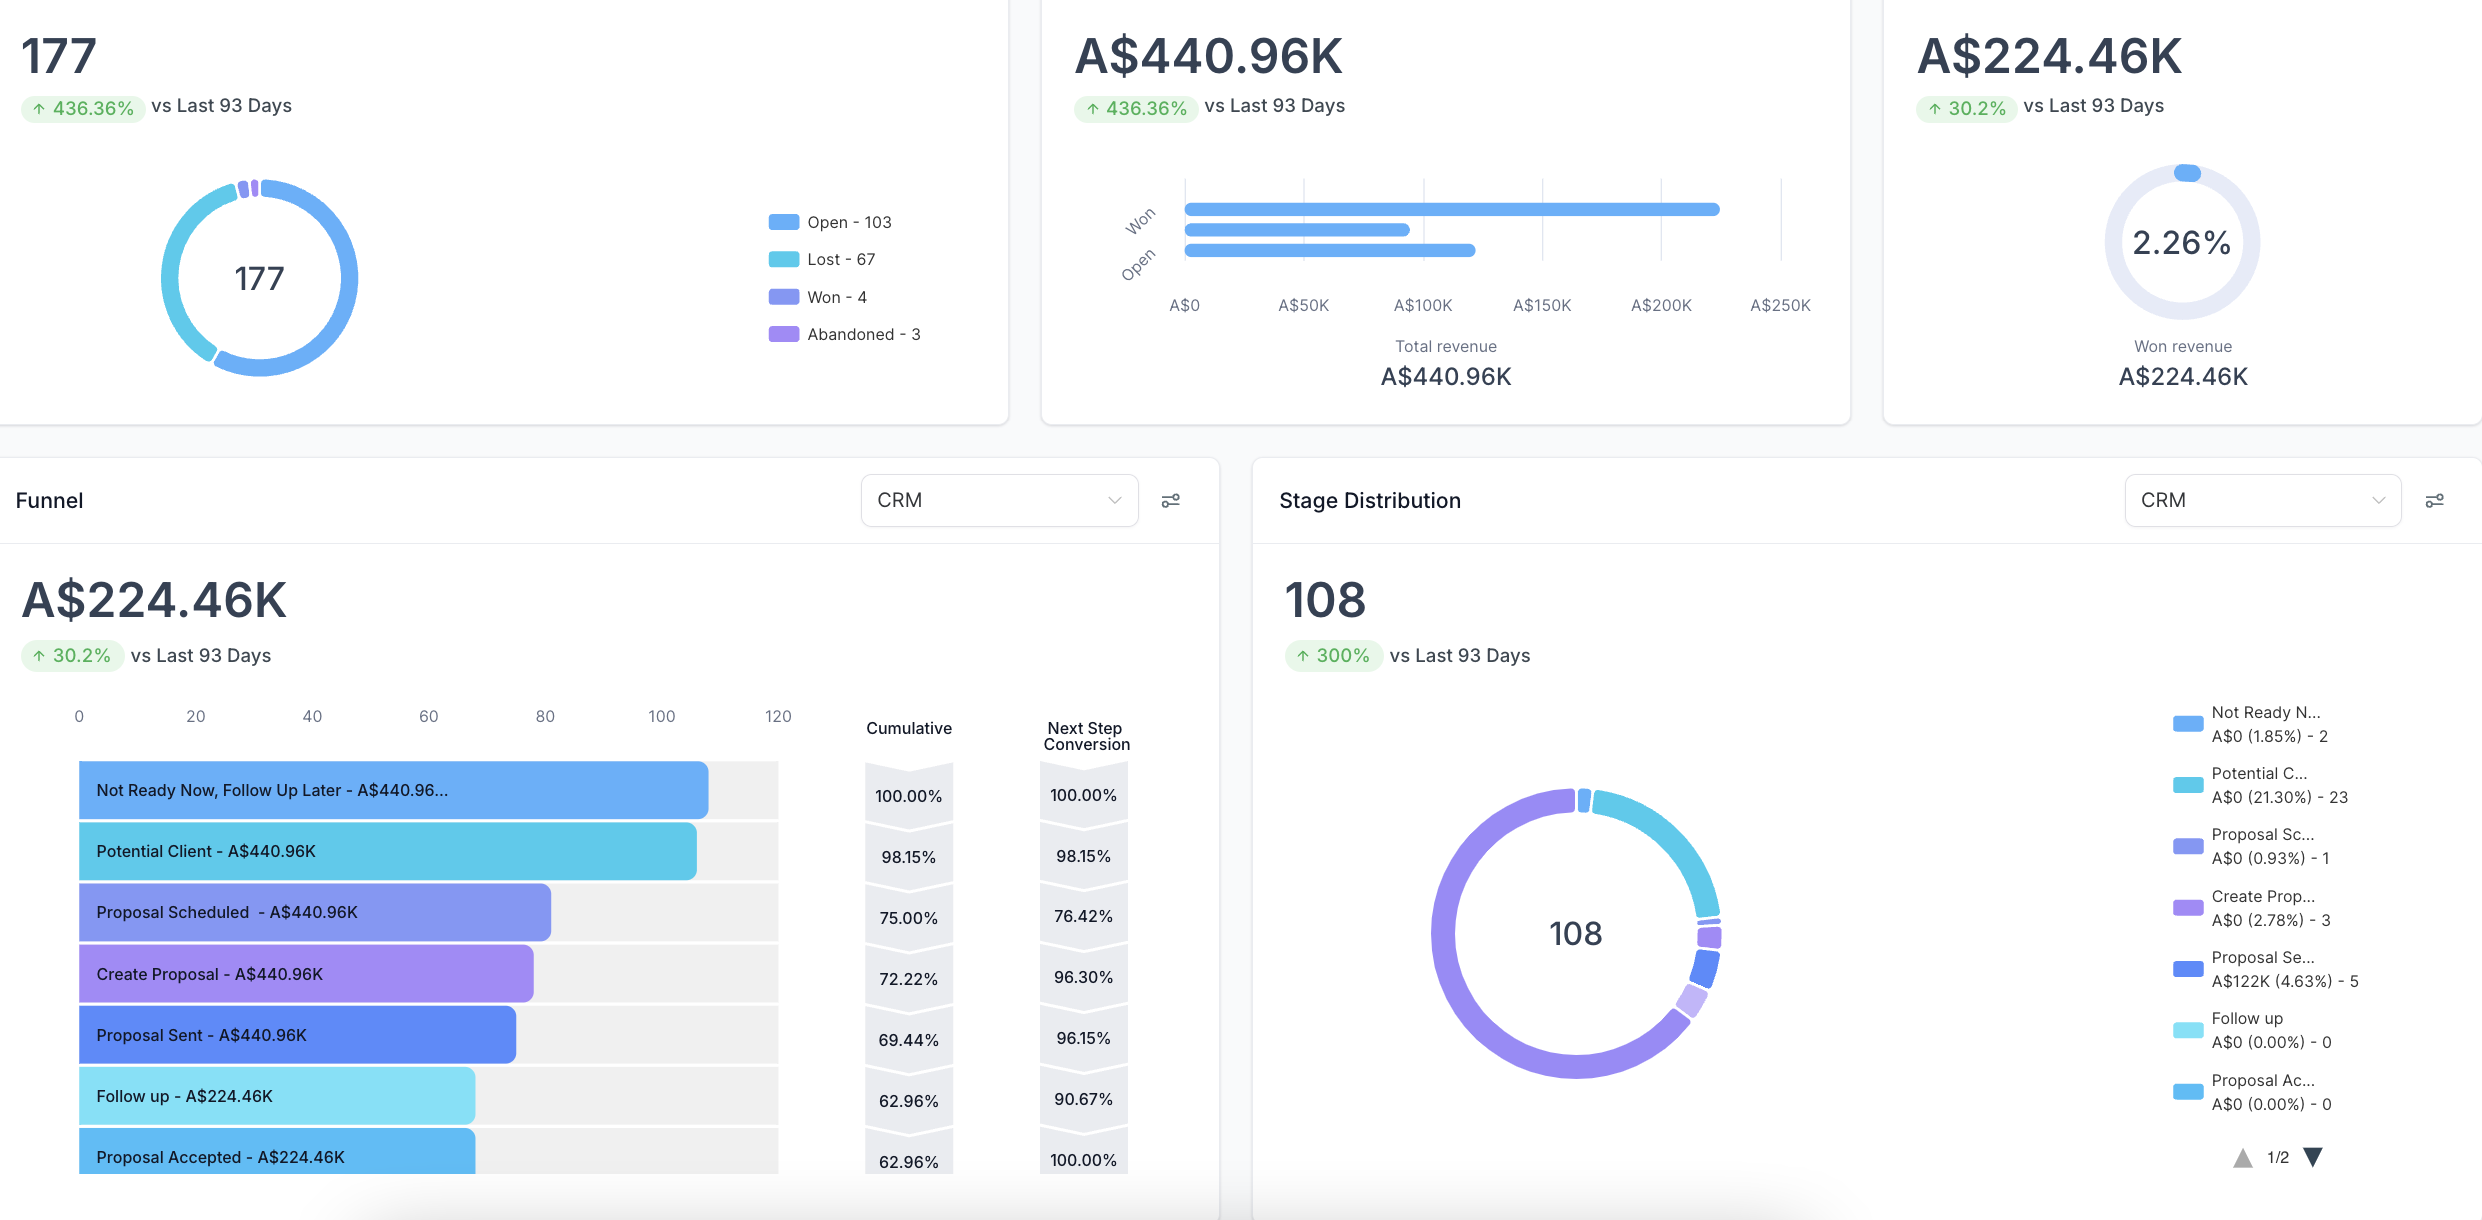Click the 1/2 legend page indicator
The width and height of the screenshot is (2482, 1220).
(x=2278, y=1157)
